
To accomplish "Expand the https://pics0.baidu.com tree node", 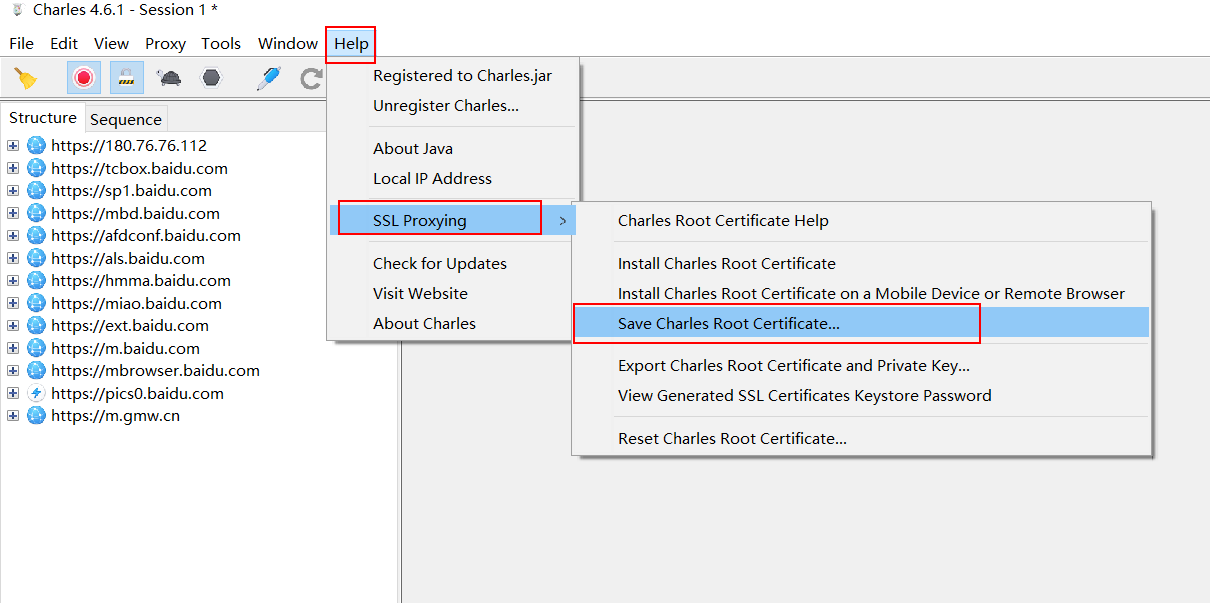I will (13, 393).
